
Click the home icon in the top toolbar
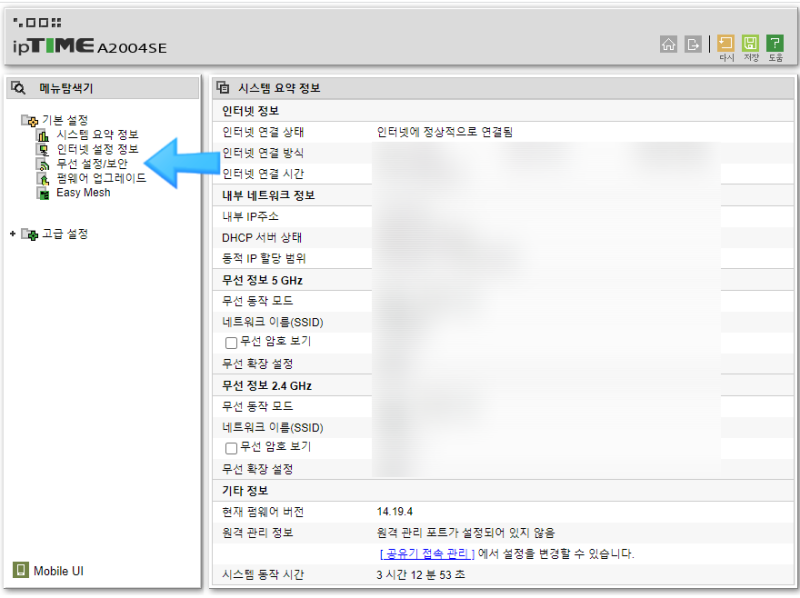668,44
